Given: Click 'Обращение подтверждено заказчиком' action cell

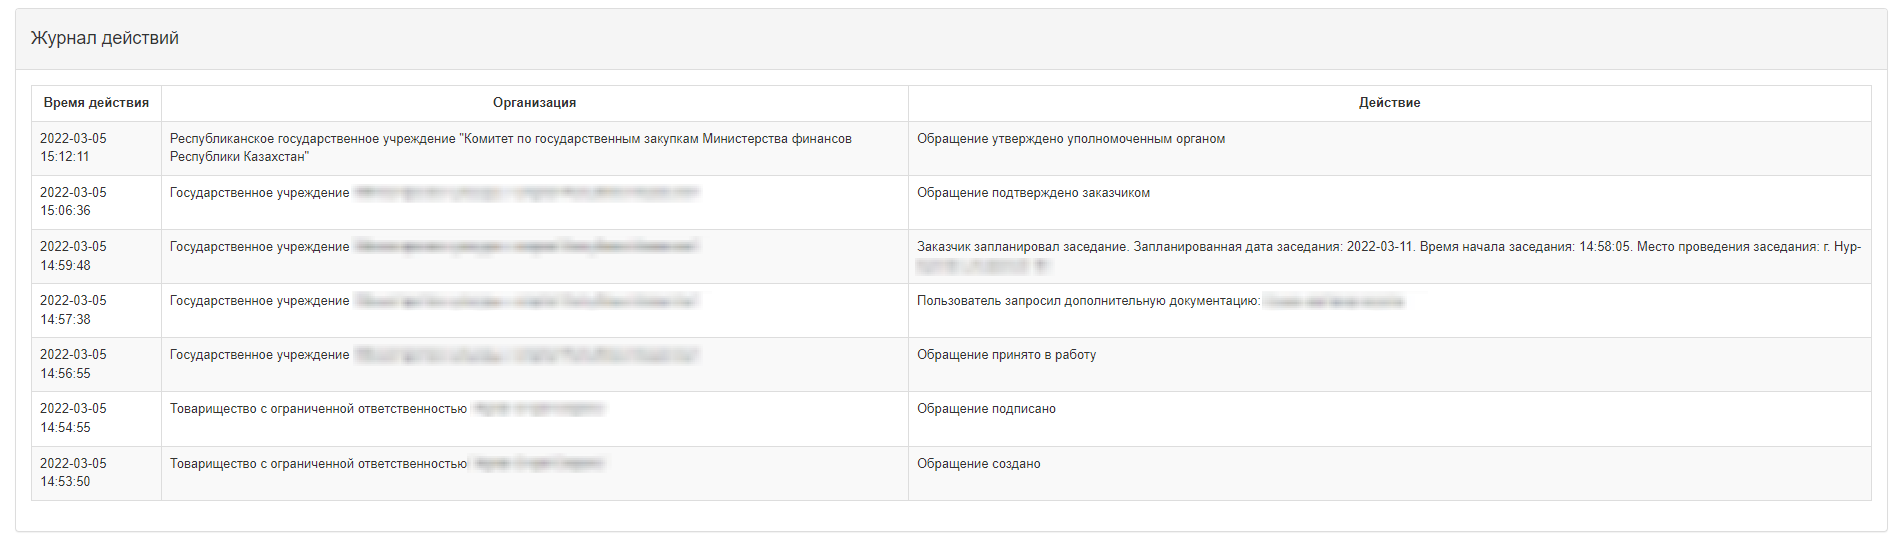Looking at the screenshot, I should (1389, 202).
